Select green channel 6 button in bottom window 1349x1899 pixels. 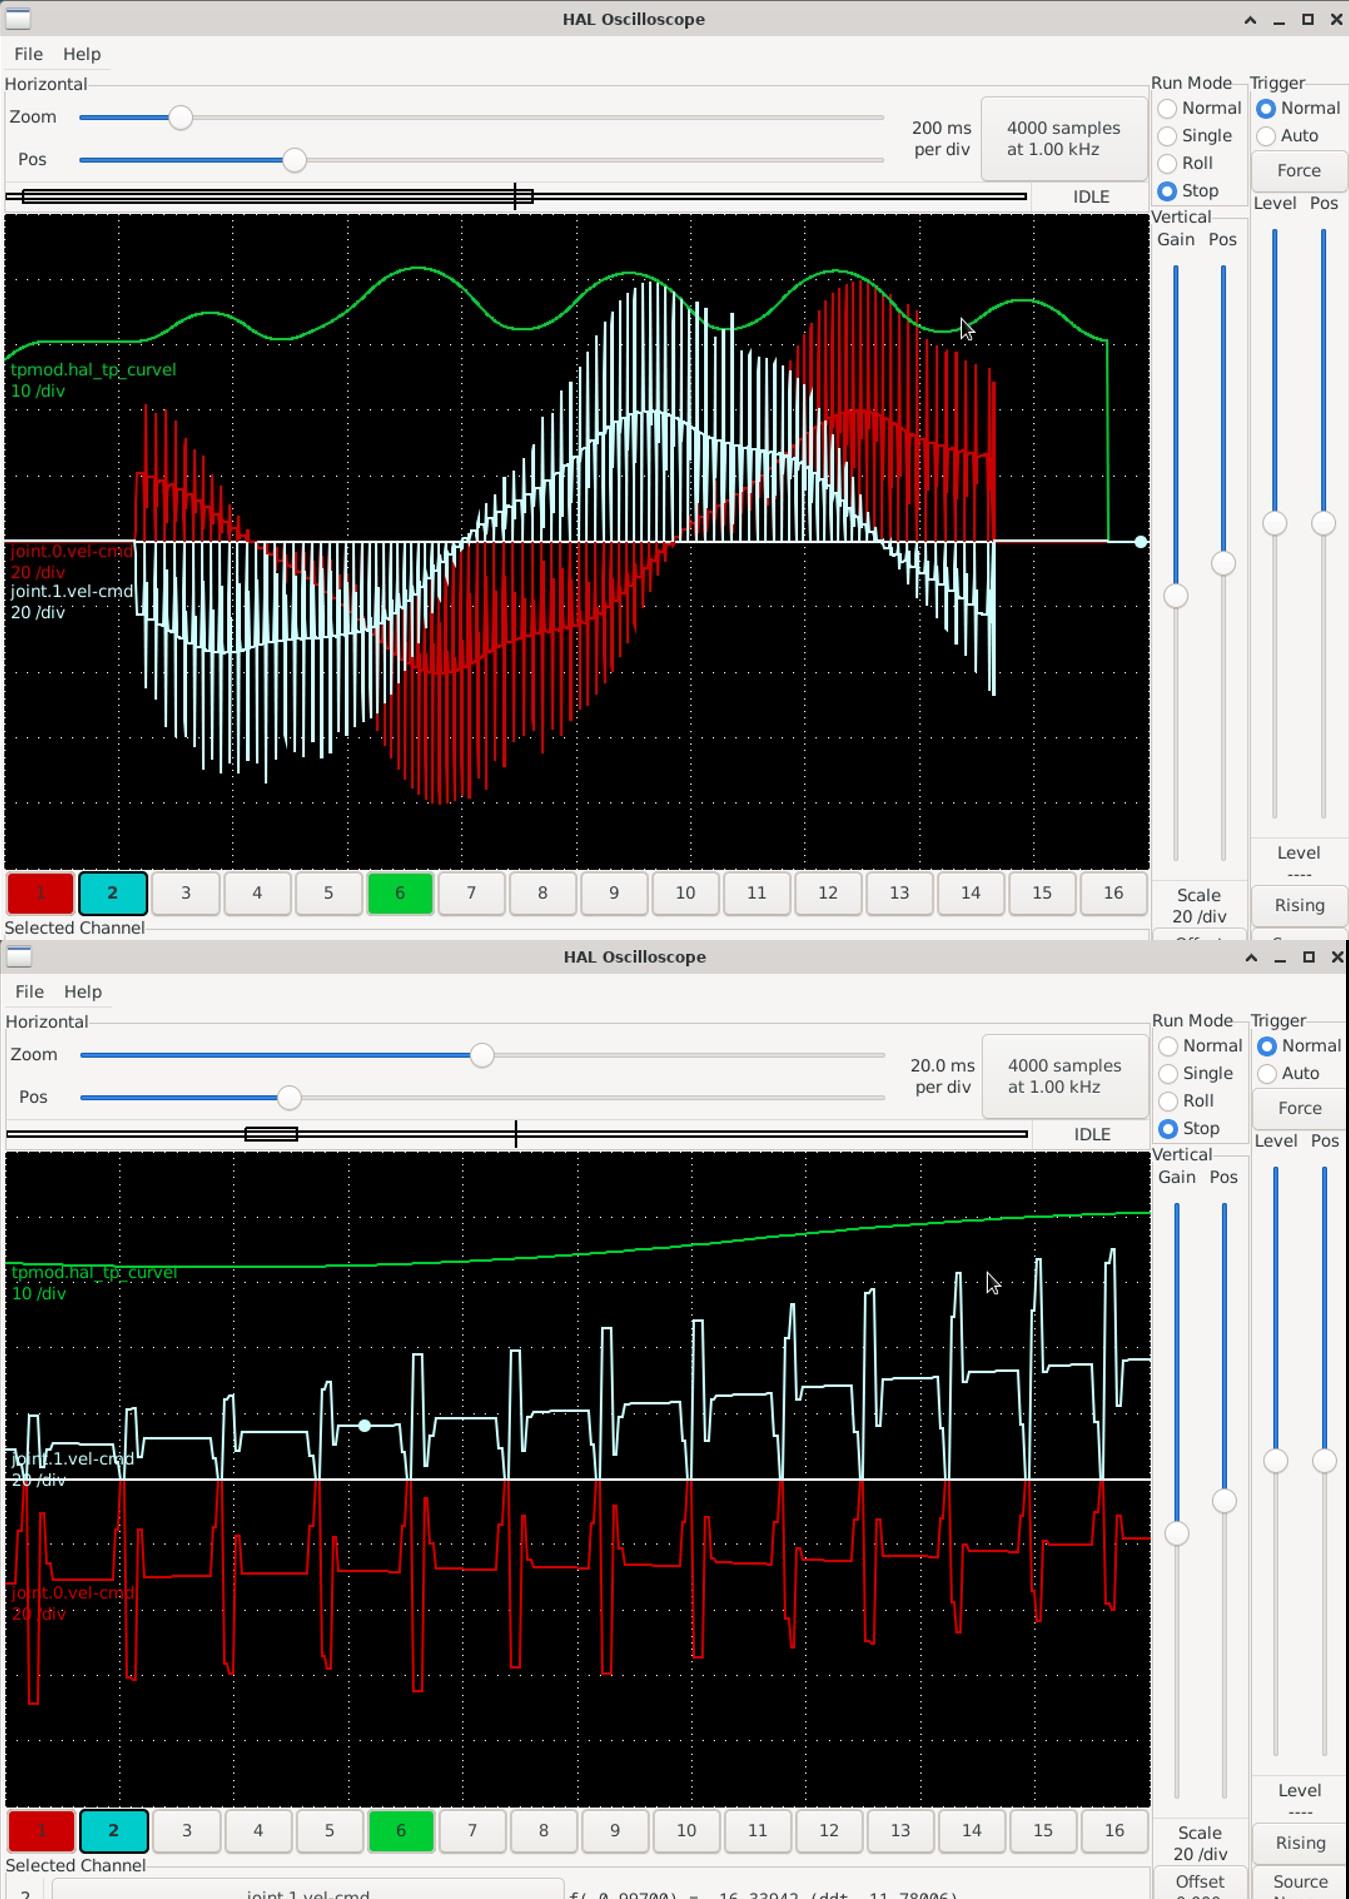(x=401, y=1832)
